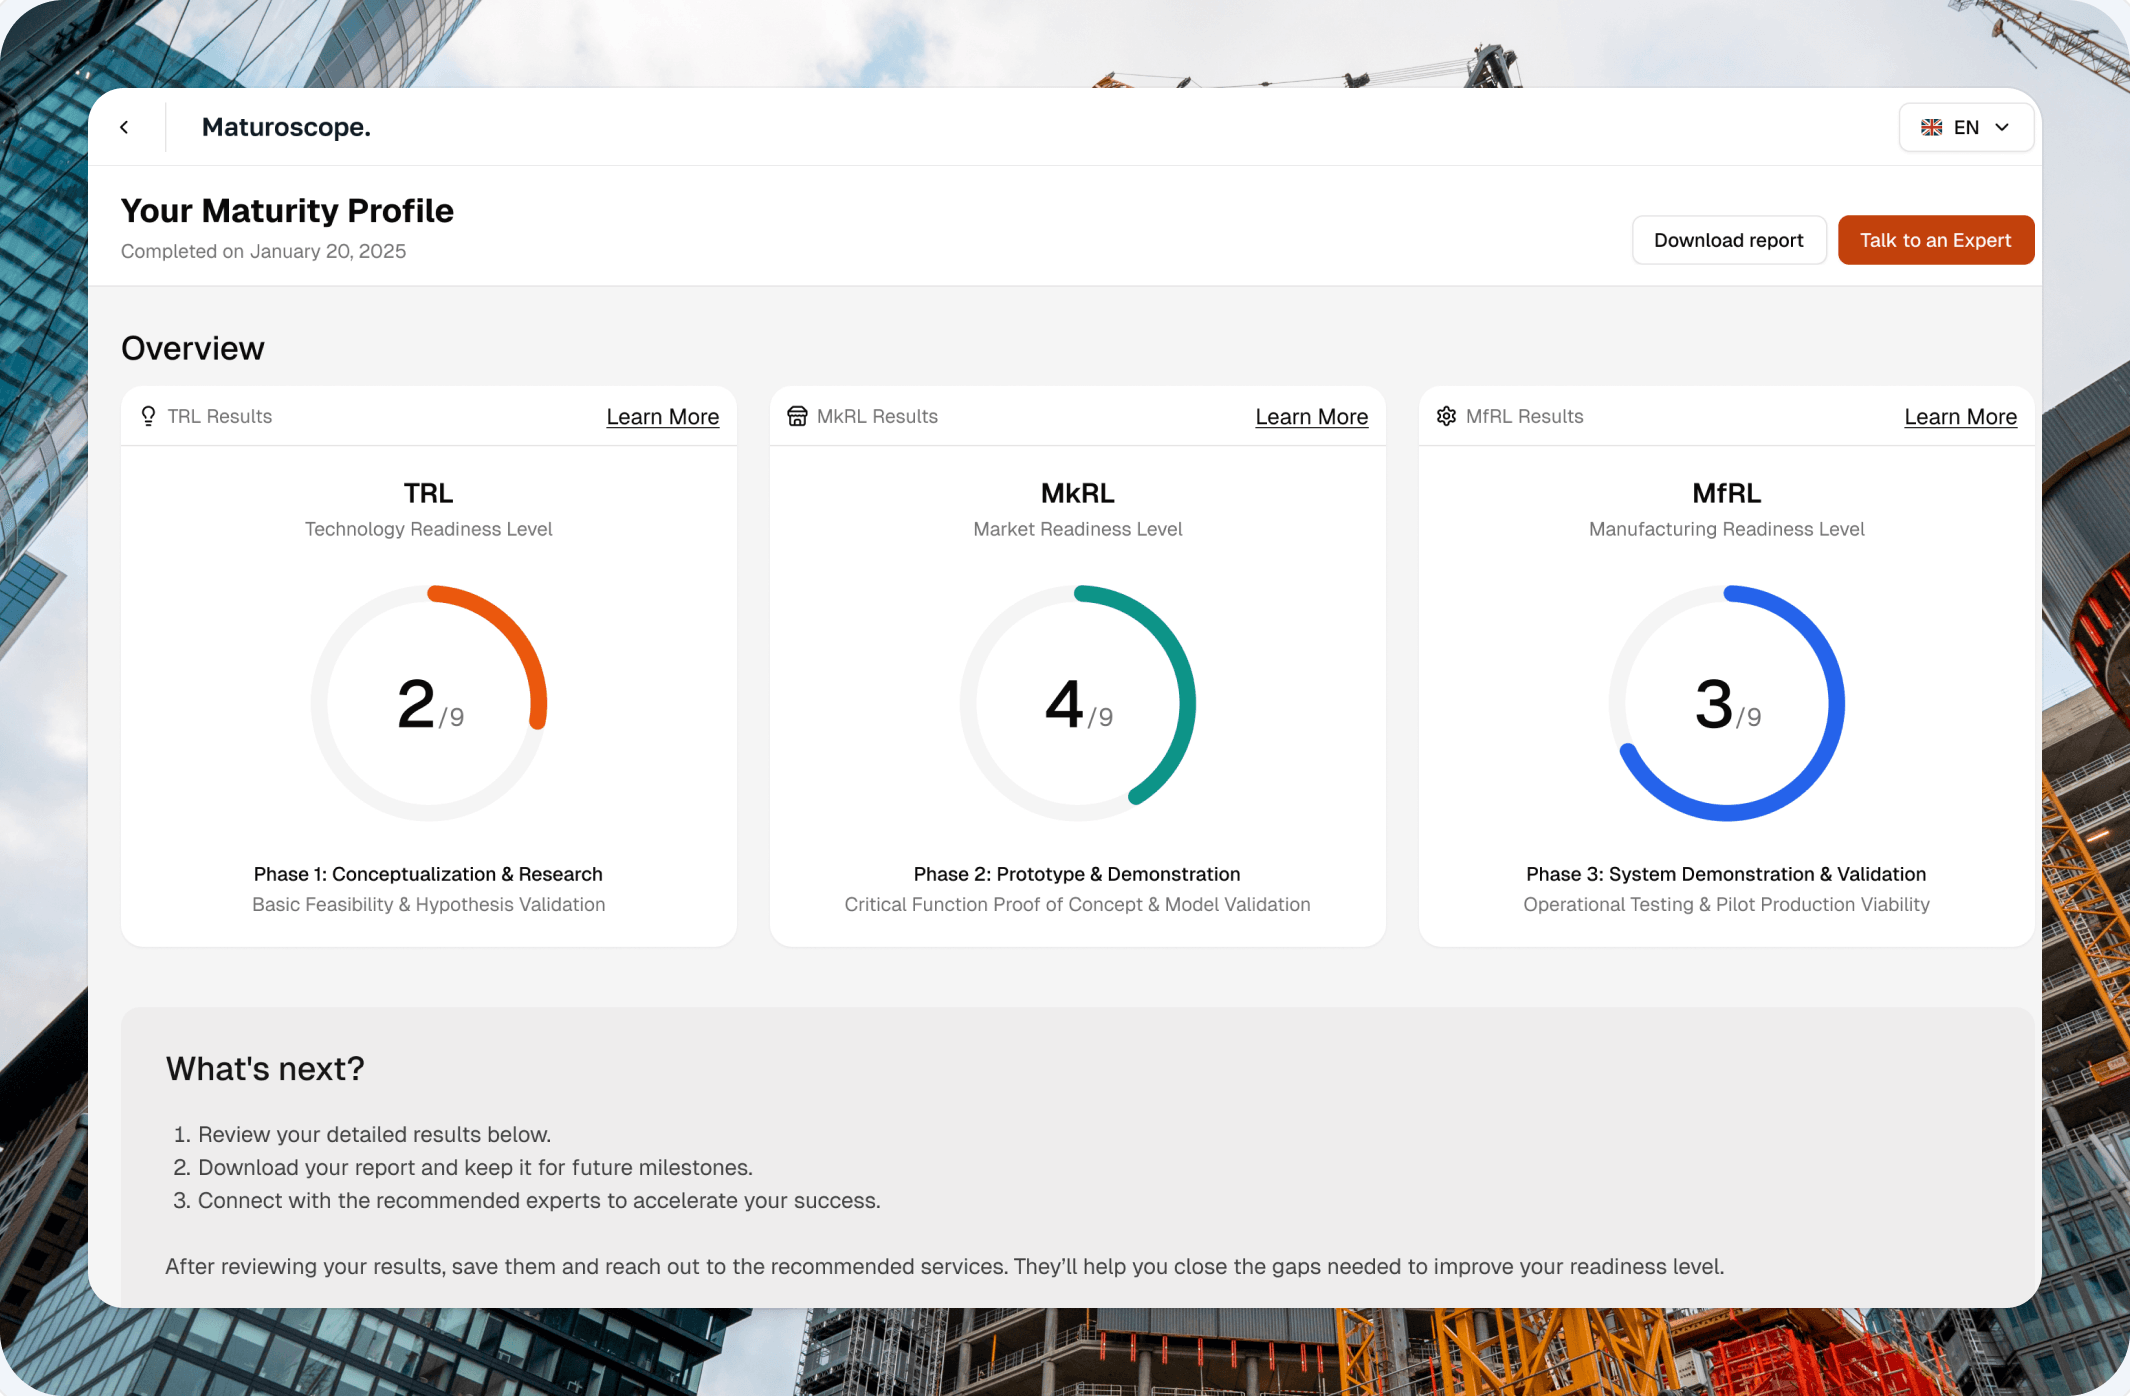Click the MkRL storefront icon

(x=797, y=416)
